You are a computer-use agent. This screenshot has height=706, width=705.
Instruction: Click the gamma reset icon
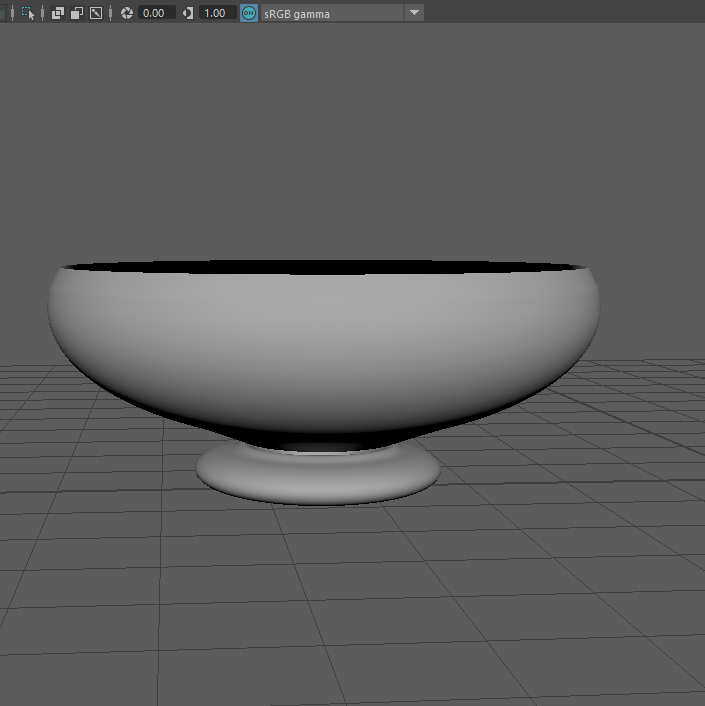[188, 13]
